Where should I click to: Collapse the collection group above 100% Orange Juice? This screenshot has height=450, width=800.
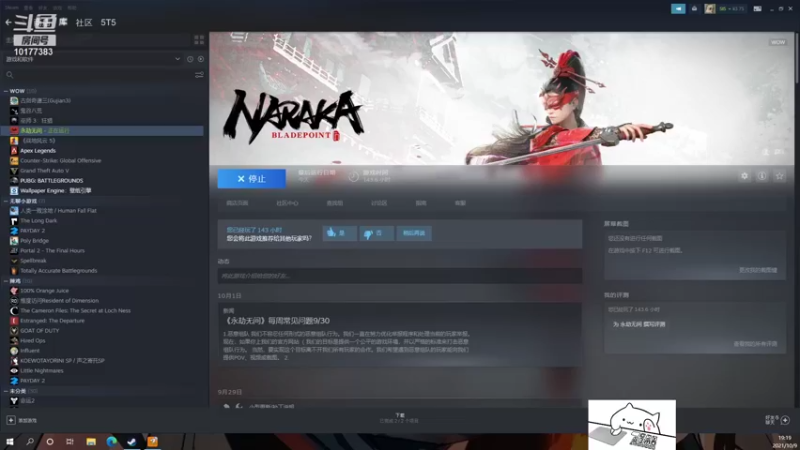(x=6, y=281)
